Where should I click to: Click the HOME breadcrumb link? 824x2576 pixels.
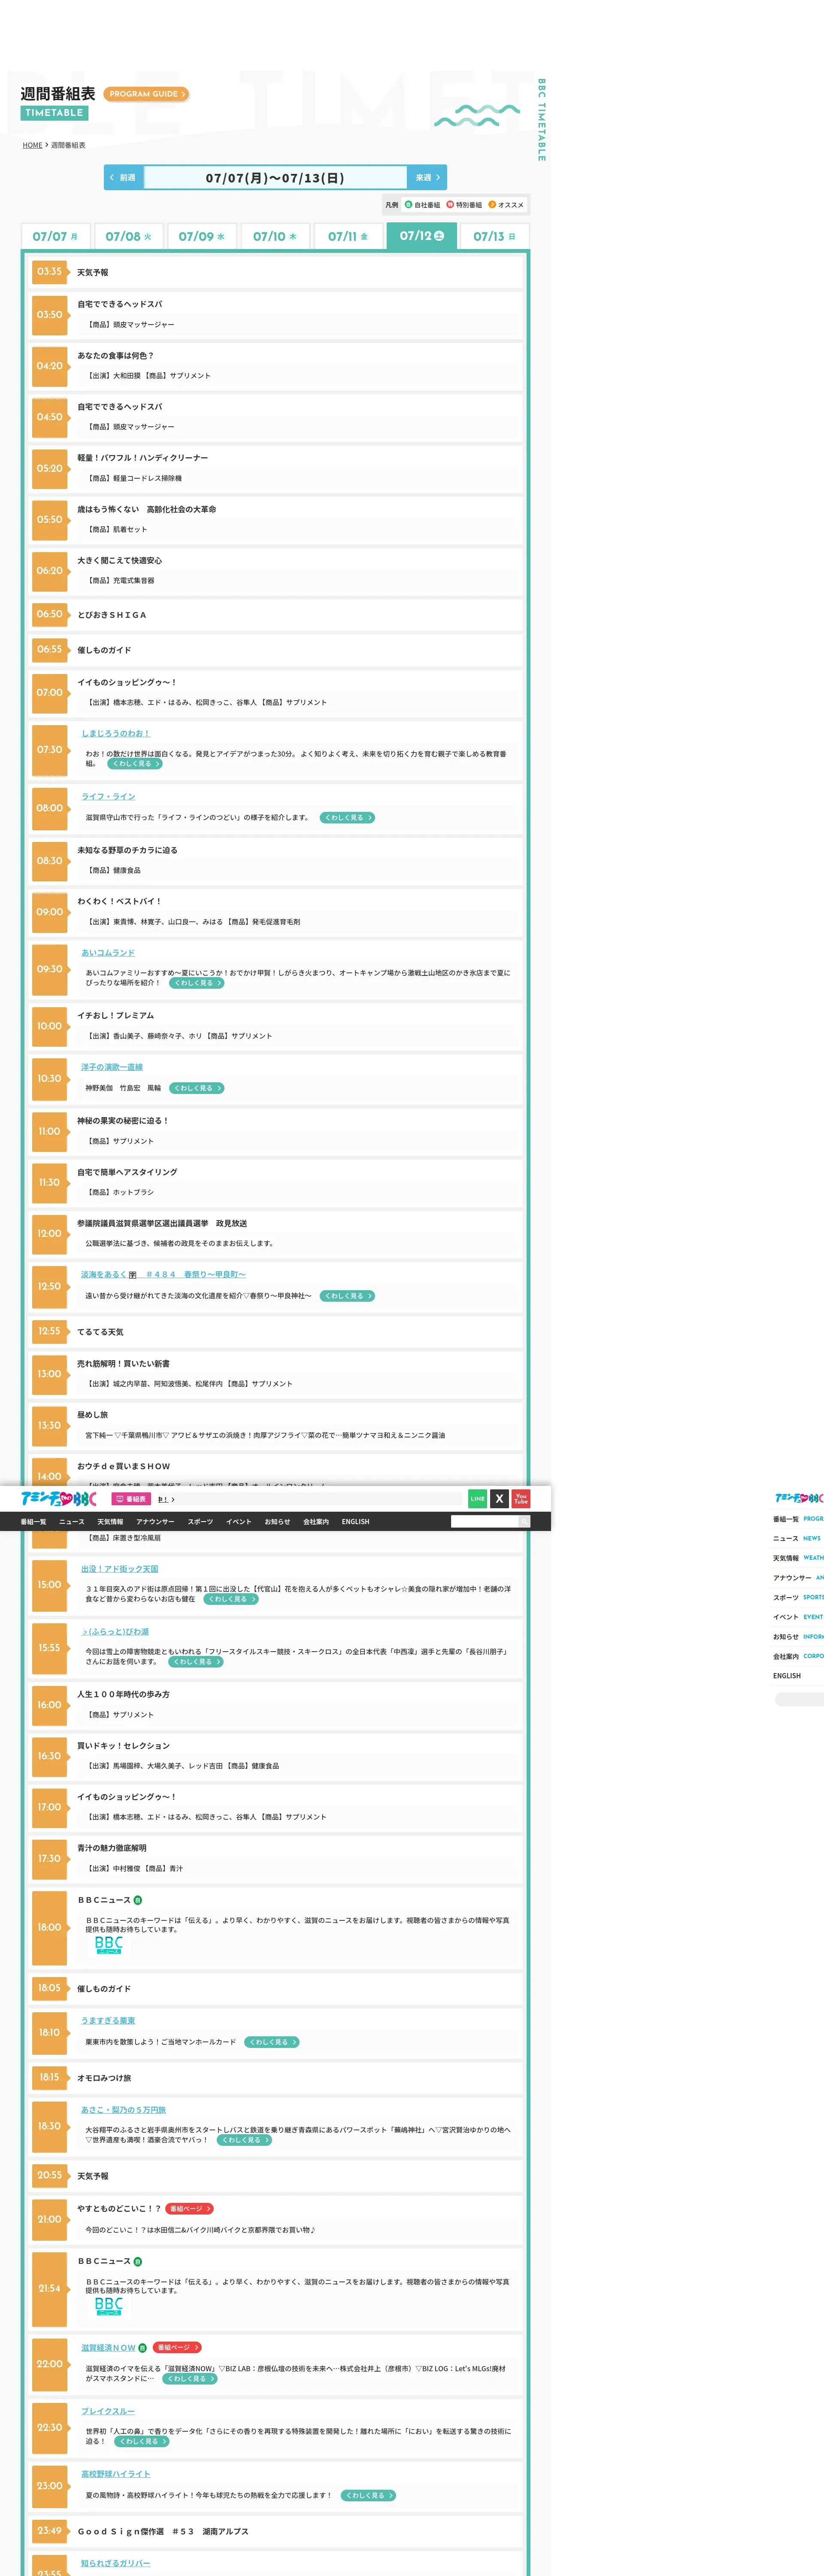click(32, 145)
